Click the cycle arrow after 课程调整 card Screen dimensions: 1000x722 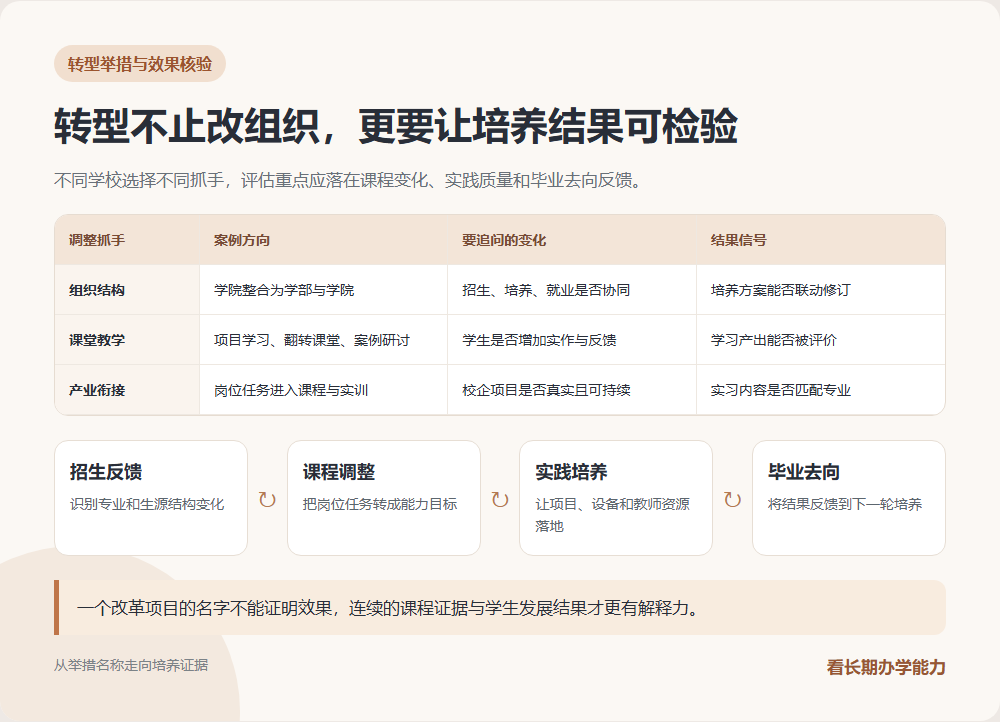pyautogui.click(x=500, y=499)
